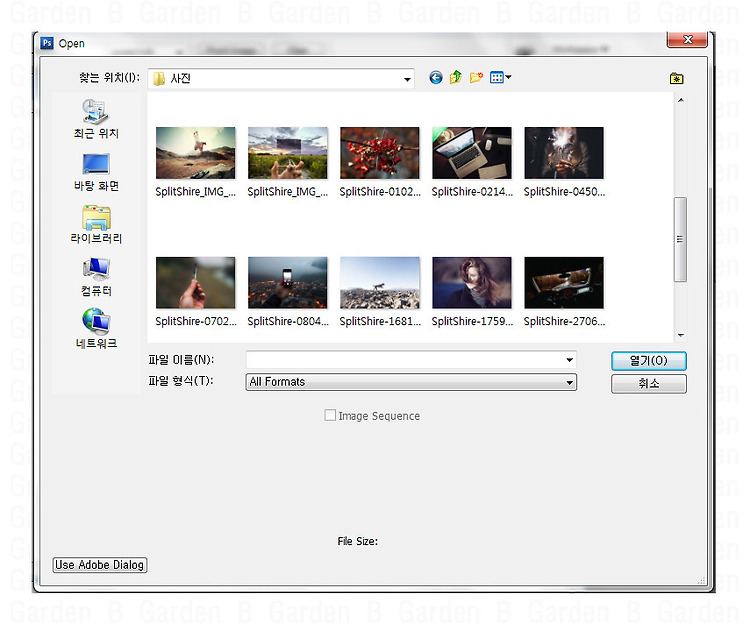Open the View menu icon
Viewport: 750px width, 624px height.
(x=500, y=77)
